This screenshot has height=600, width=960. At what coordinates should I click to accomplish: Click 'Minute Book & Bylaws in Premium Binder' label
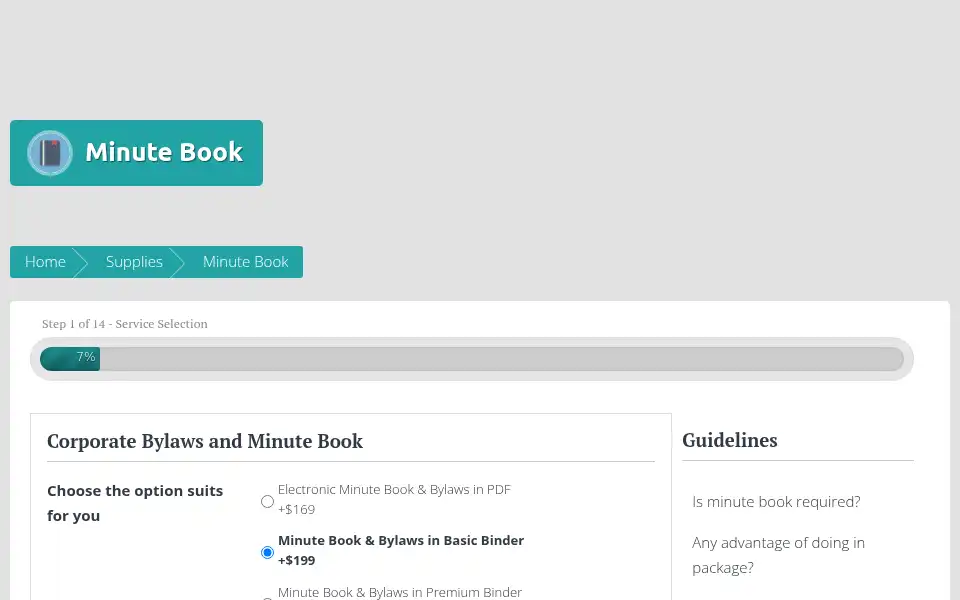pos(400,593)
